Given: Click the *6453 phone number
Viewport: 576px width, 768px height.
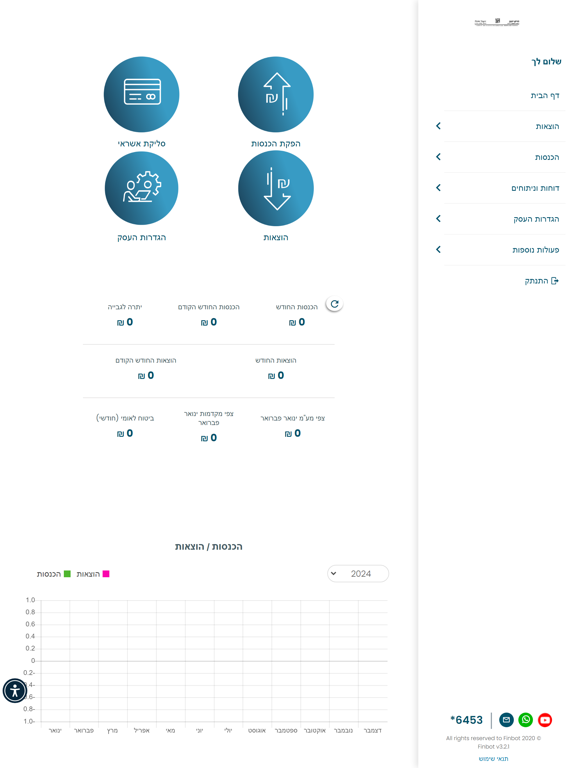Looking at the screenshot, I should [x=467, y=720].
